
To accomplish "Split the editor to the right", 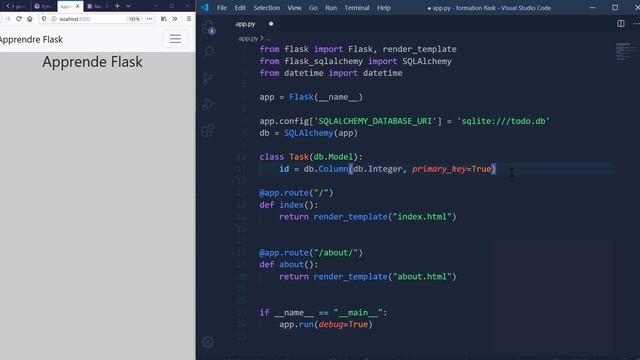I will click(621, 24).
